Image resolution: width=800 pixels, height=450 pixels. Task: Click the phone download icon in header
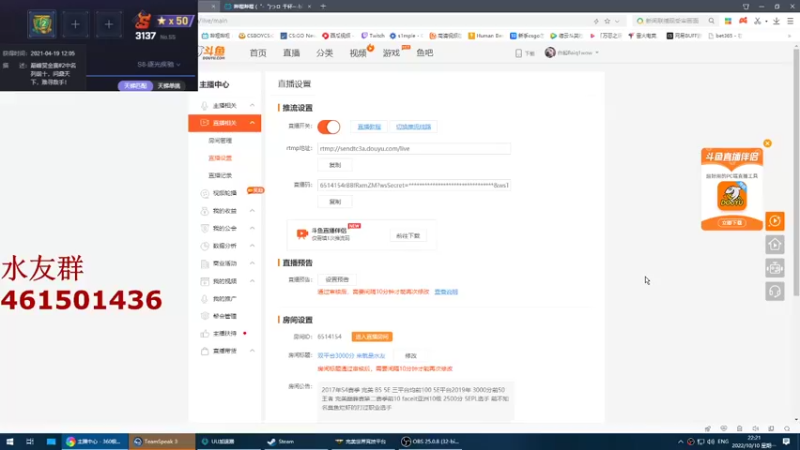click(518, 53)
